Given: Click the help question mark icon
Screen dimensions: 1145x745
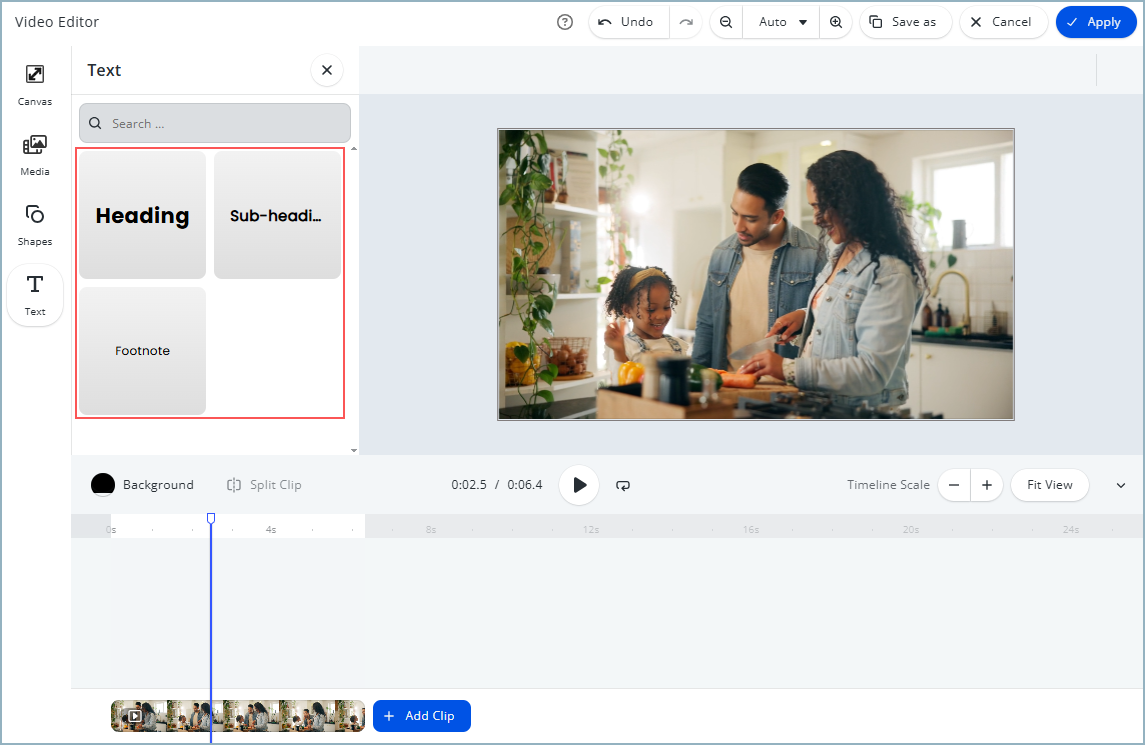Looking at the screenshot, I should pyautogui.click(x=565, y=22).
